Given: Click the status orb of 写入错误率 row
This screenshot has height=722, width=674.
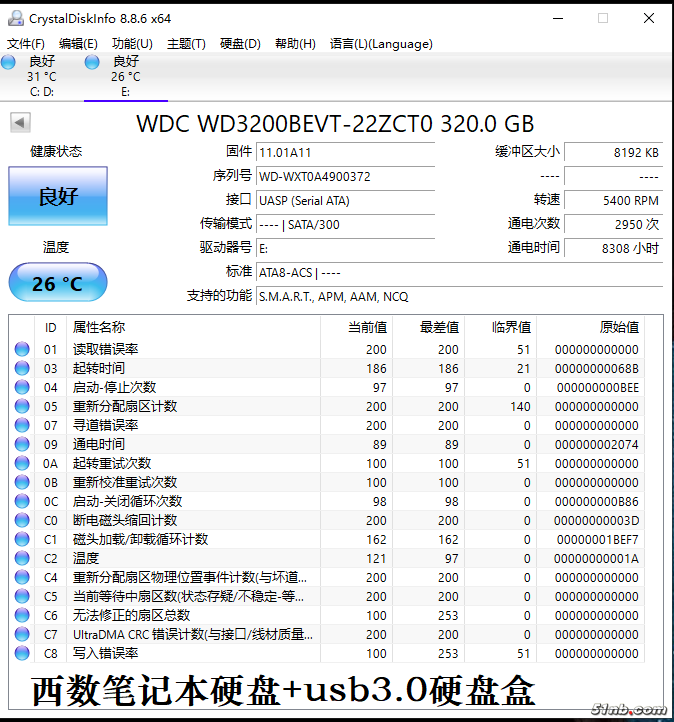Looking at the screenshot, I should point(22,653).
